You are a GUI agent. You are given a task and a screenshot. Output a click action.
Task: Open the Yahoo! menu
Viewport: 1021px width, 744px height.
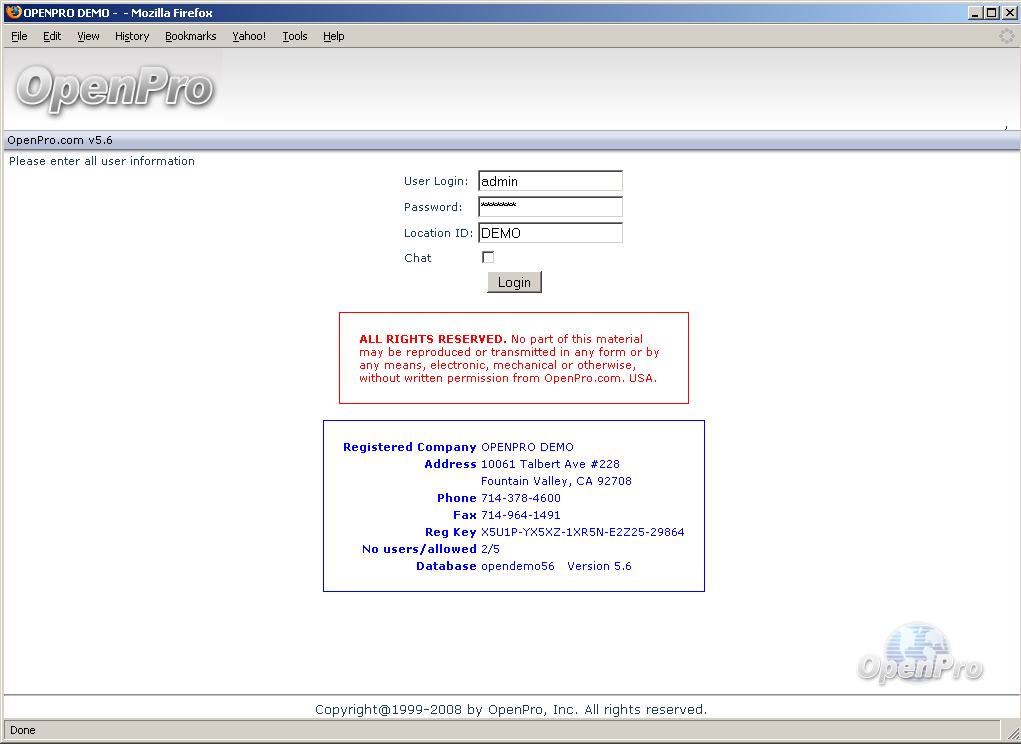tap(249, 36)
